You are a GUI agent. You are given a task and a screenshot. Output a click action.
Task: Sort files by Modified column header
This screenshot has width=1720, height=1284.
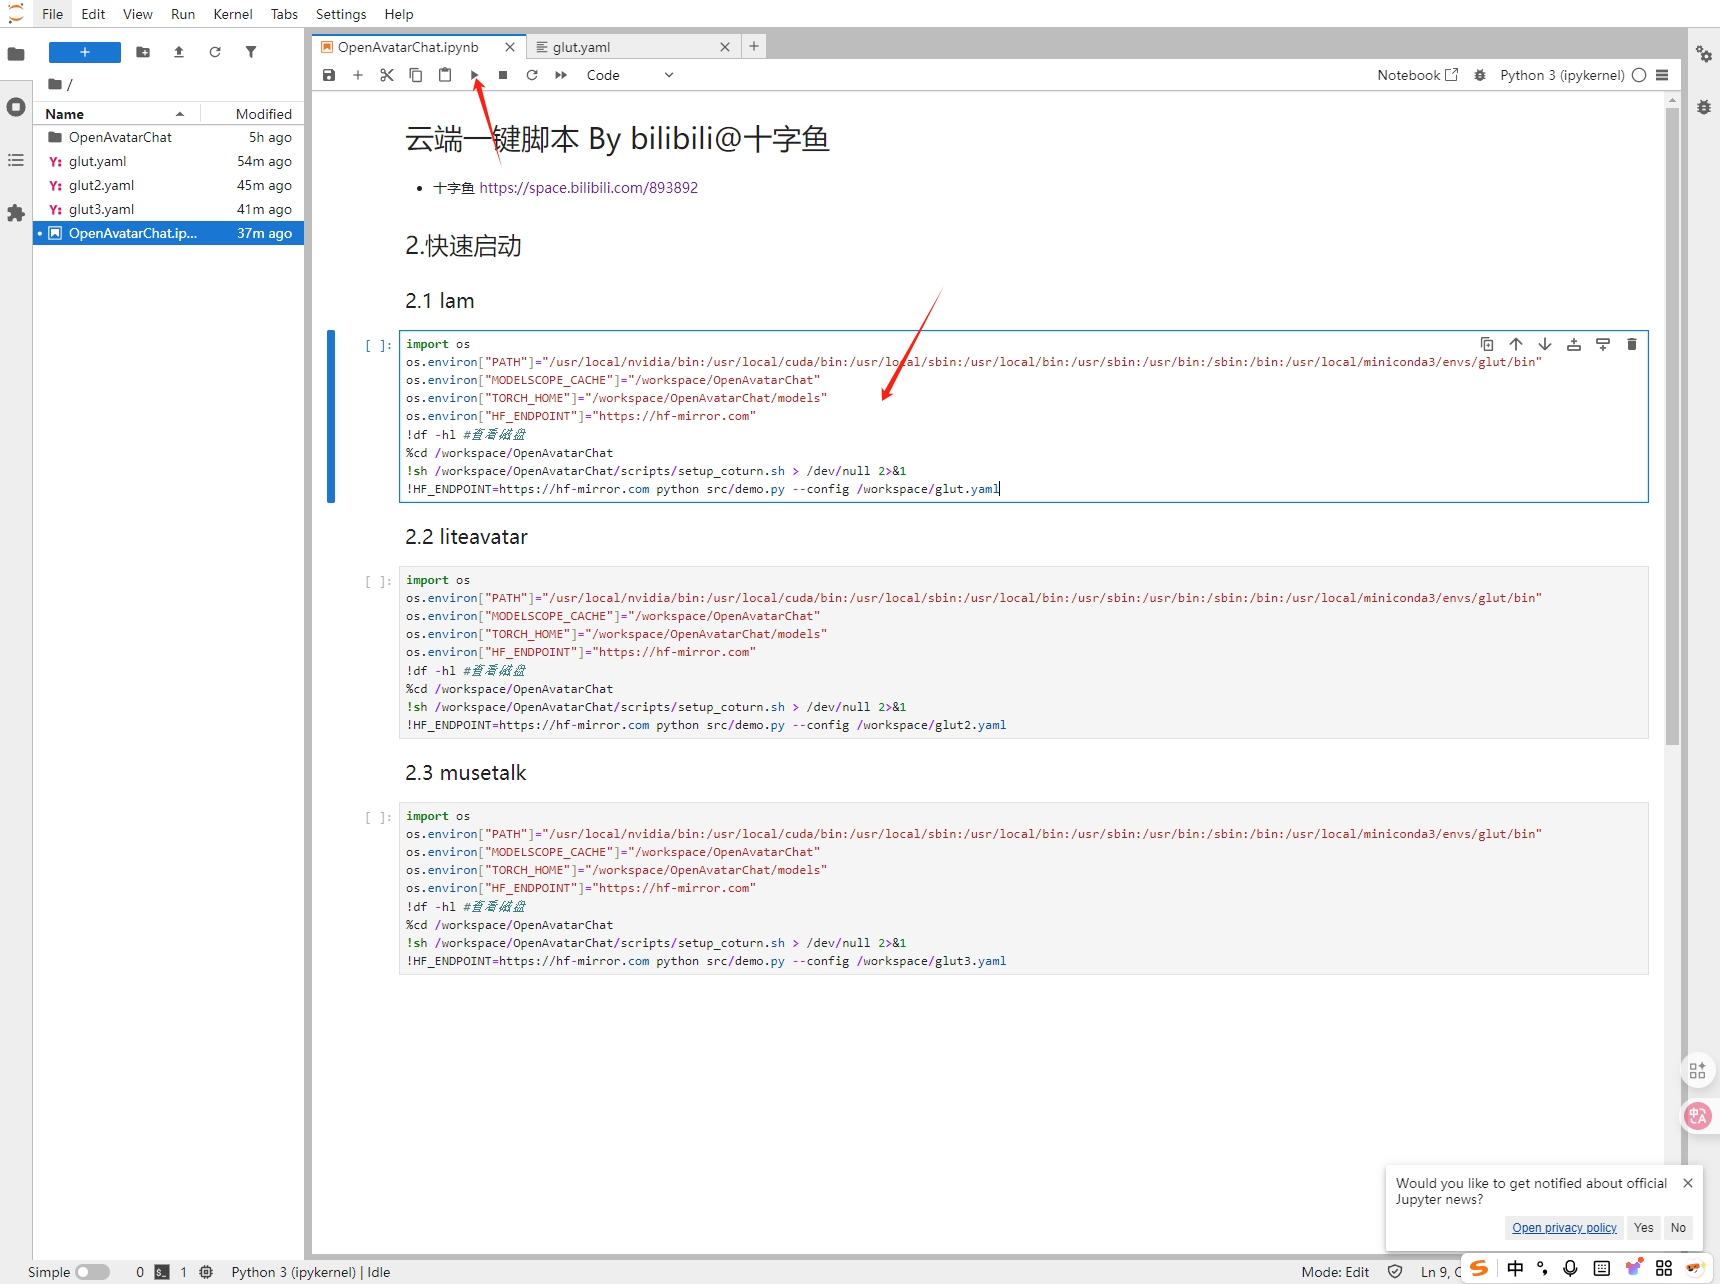pos(252,114)
